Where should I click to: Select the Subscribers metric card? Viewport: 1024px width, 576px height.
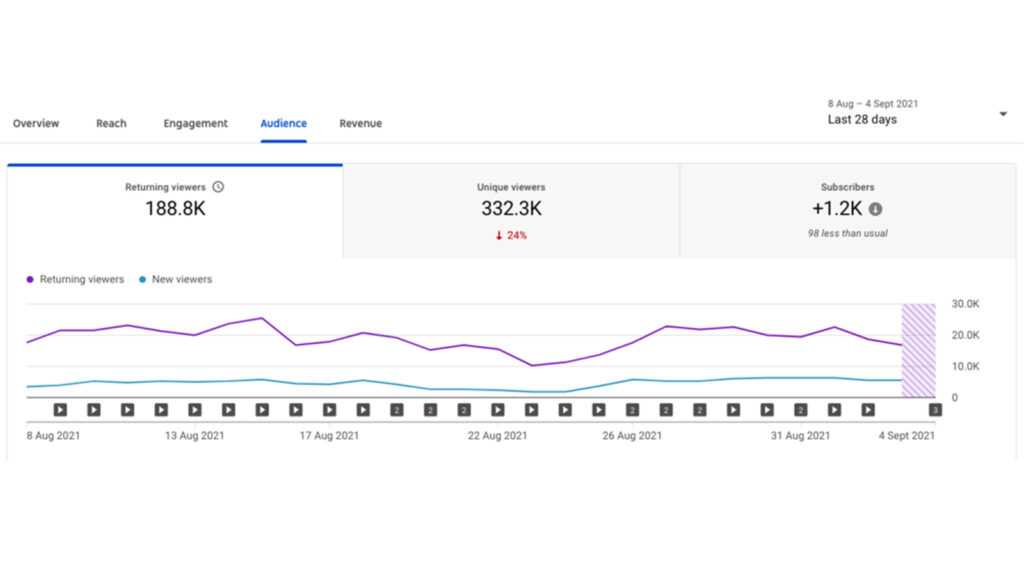(847, 210)
